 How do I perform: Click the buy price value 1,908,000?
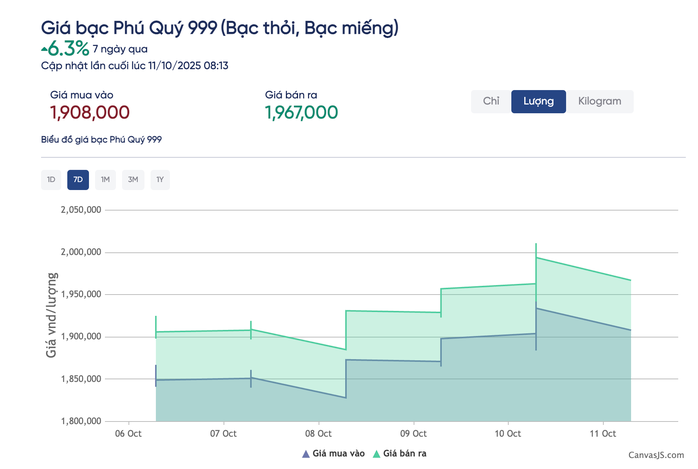point(89,113)
